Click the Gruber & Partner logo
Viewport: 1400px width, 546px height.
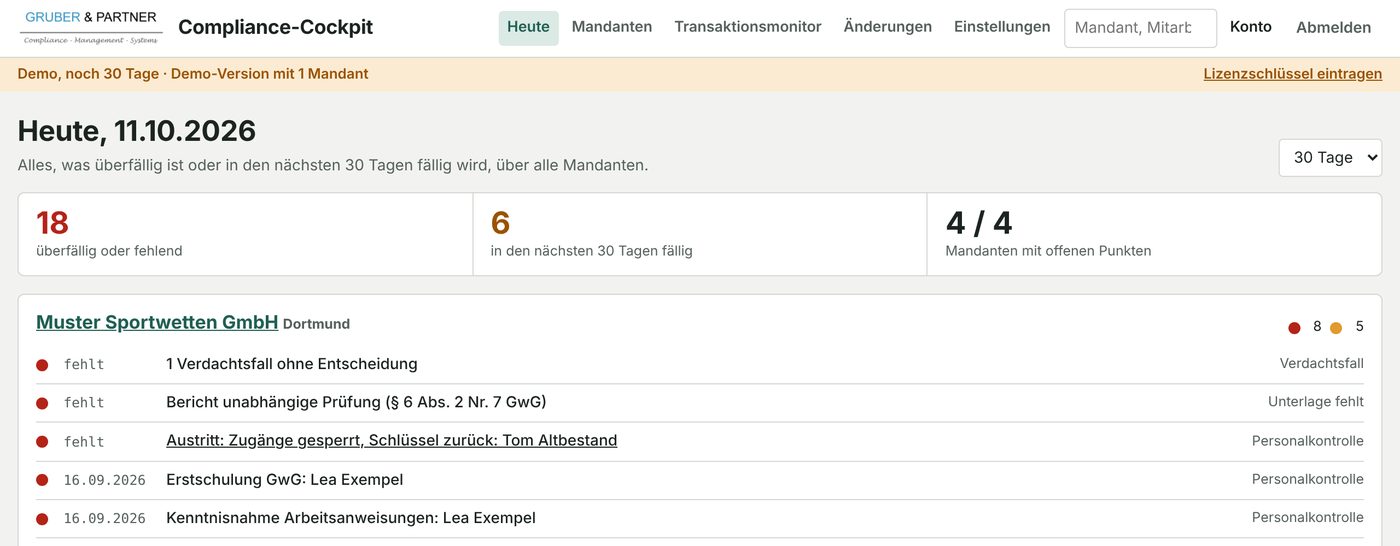[91, 27]
